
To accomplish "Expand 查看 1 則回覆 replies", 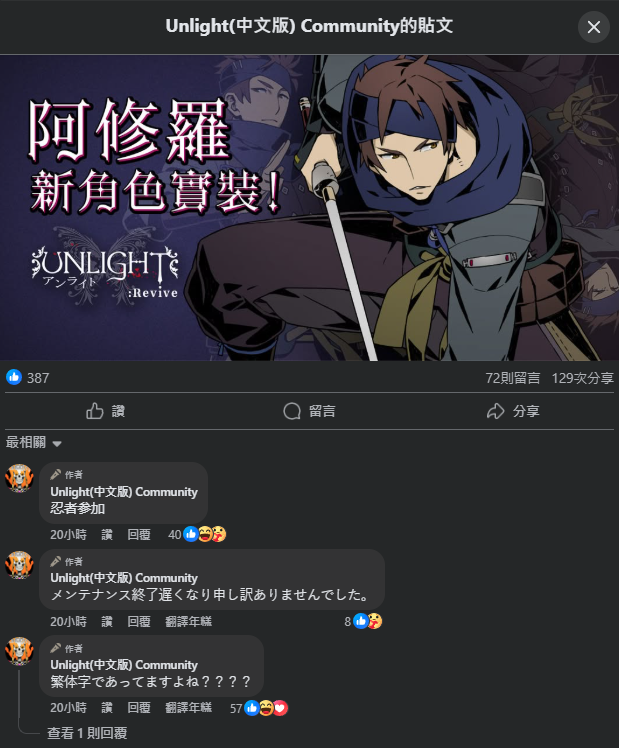I will 87,733.
